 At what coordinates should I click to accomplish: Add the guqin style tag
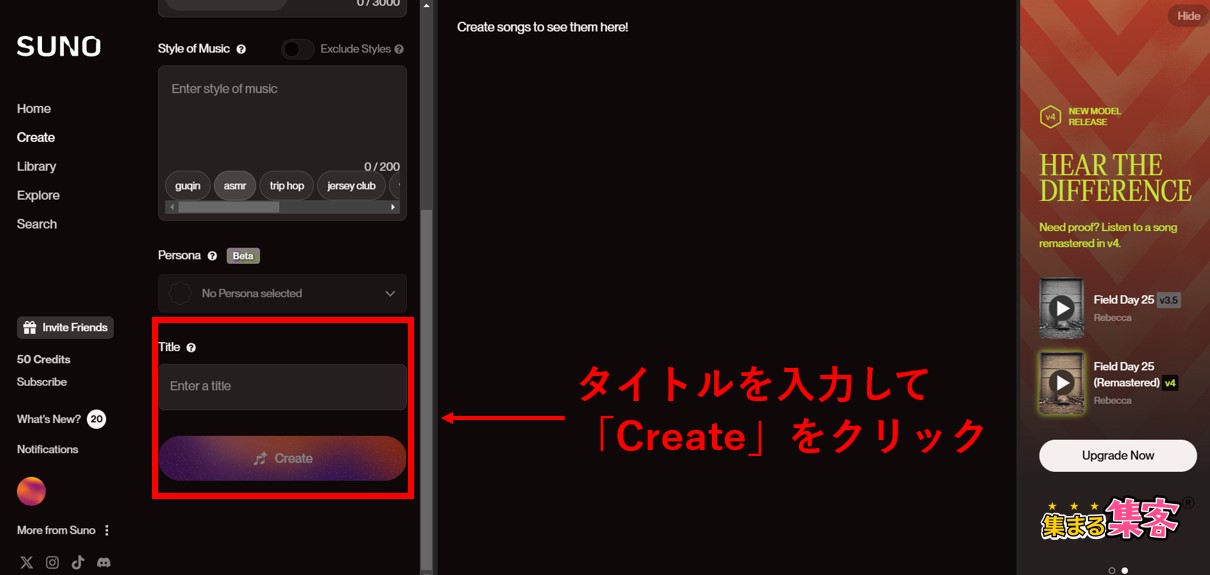(x=188, y=185)
